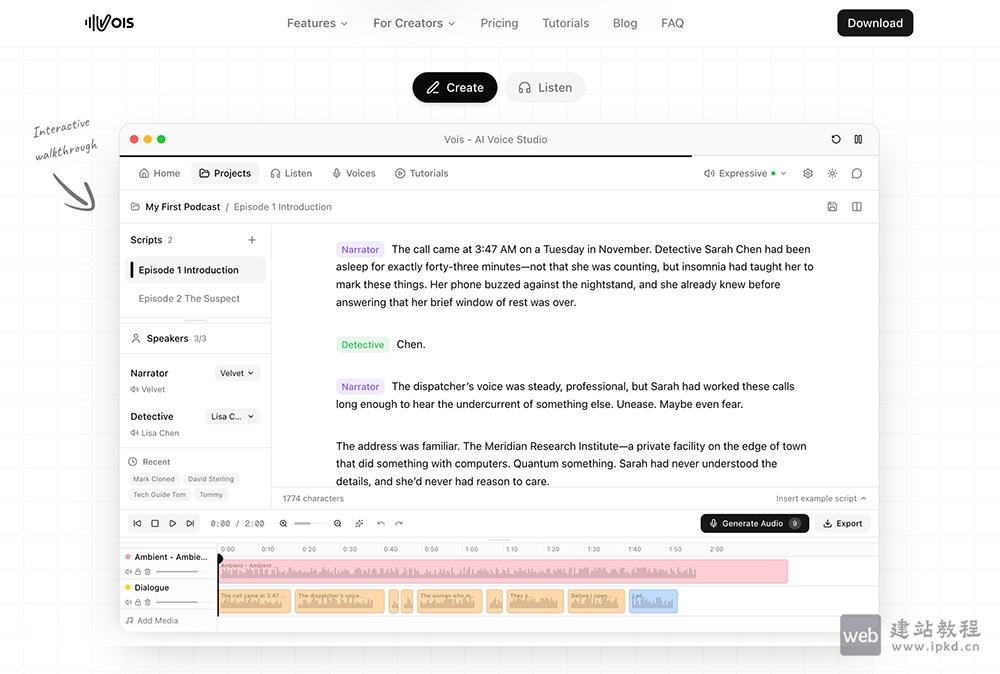Open the settings gear in app toolbar
This screenshot has width=1000, height=674.
(x=808, y=173)
